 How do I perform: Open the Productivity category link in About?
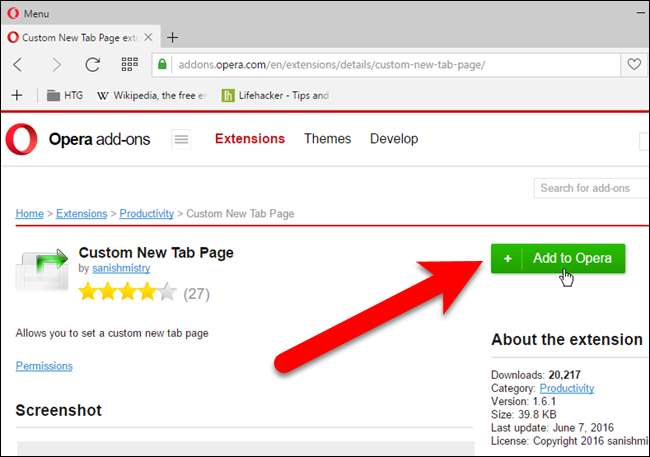[567, 389]
